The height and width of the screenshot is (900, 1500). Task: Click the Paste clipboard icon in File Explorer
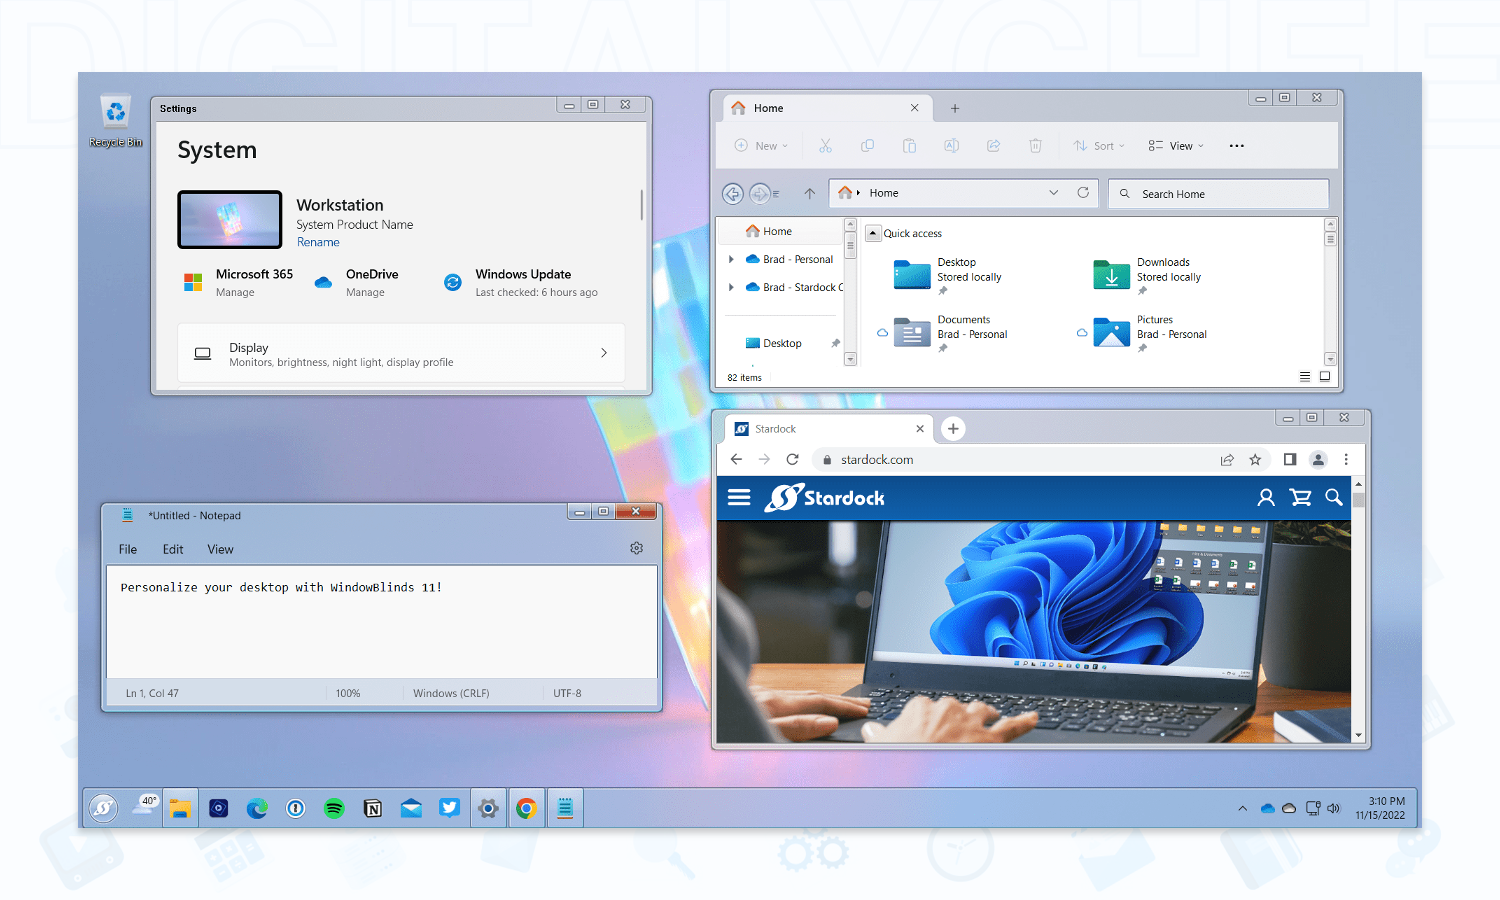909,146
